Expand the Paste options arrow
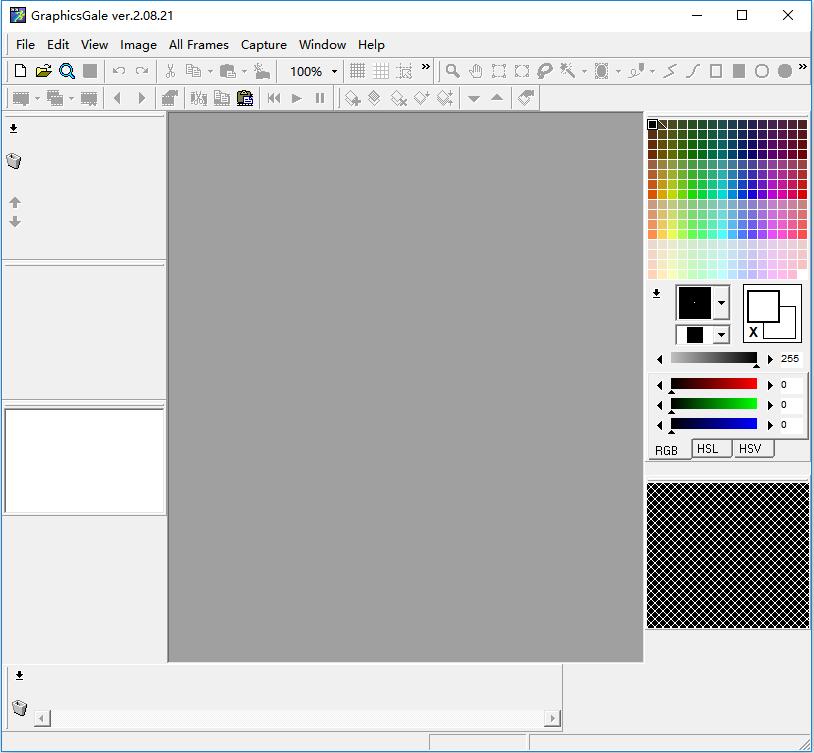 point(244,71)
